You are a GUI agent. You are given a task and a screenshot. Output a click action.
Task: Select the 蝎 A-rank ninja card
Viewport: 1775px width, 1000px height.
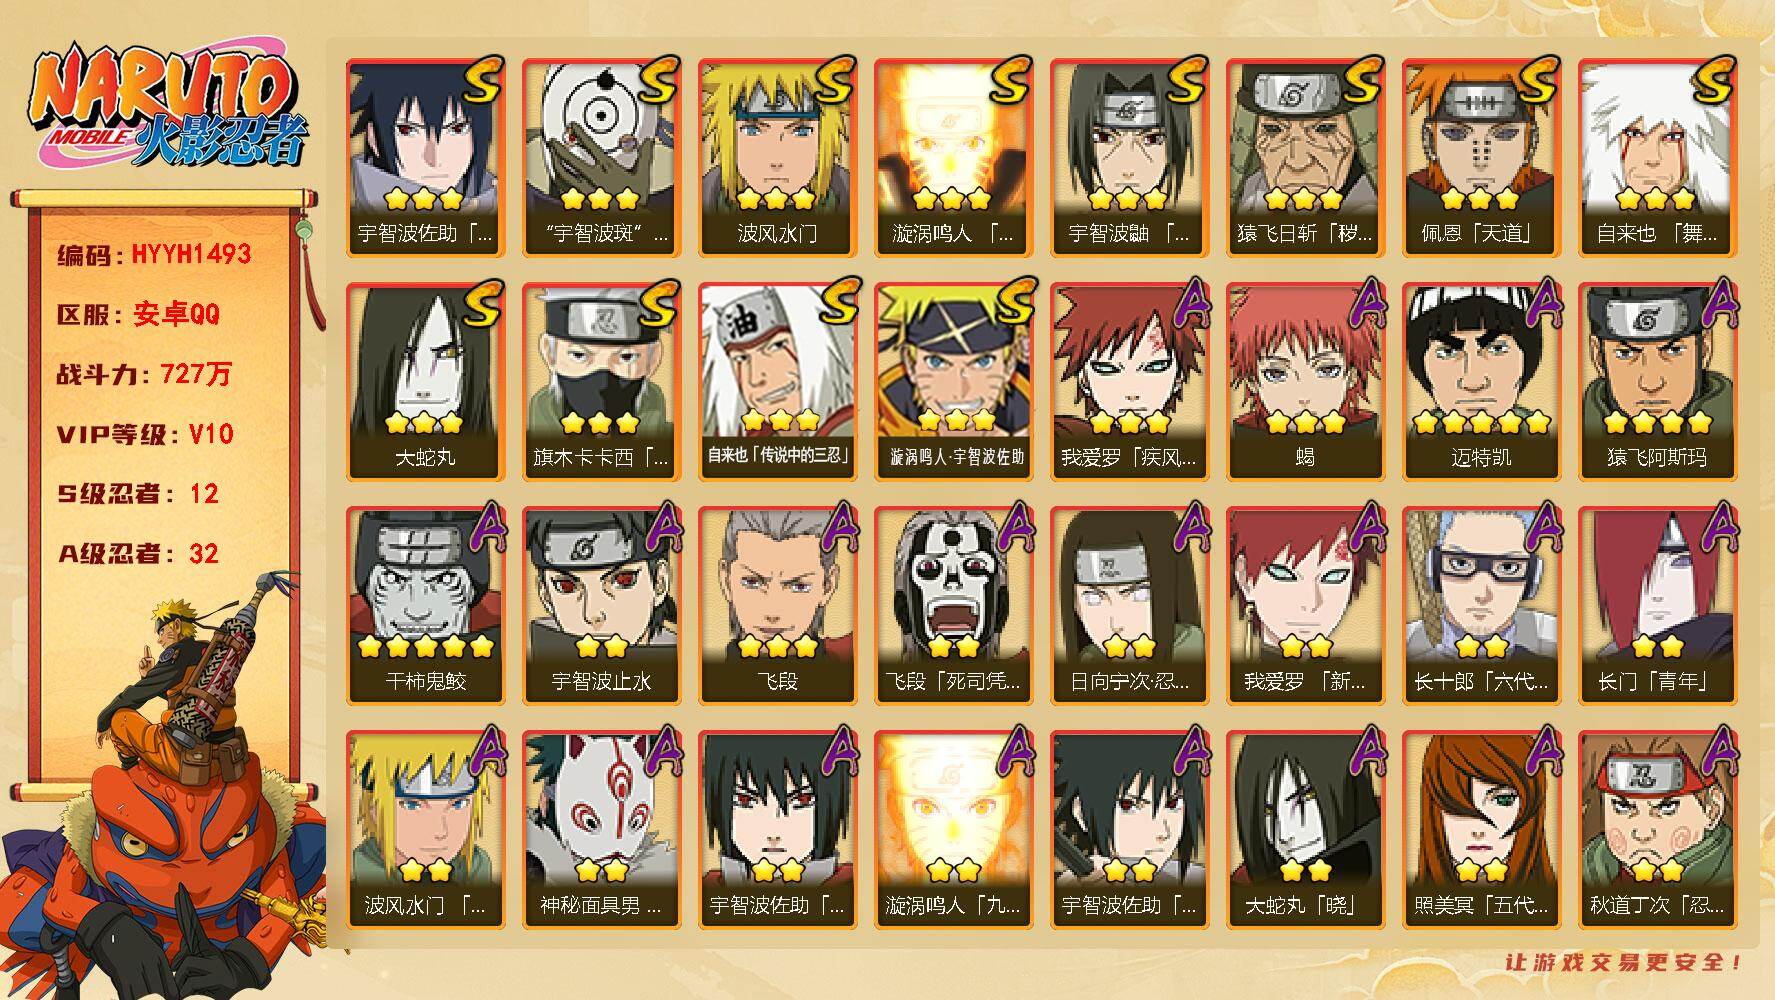(1305, 381)
